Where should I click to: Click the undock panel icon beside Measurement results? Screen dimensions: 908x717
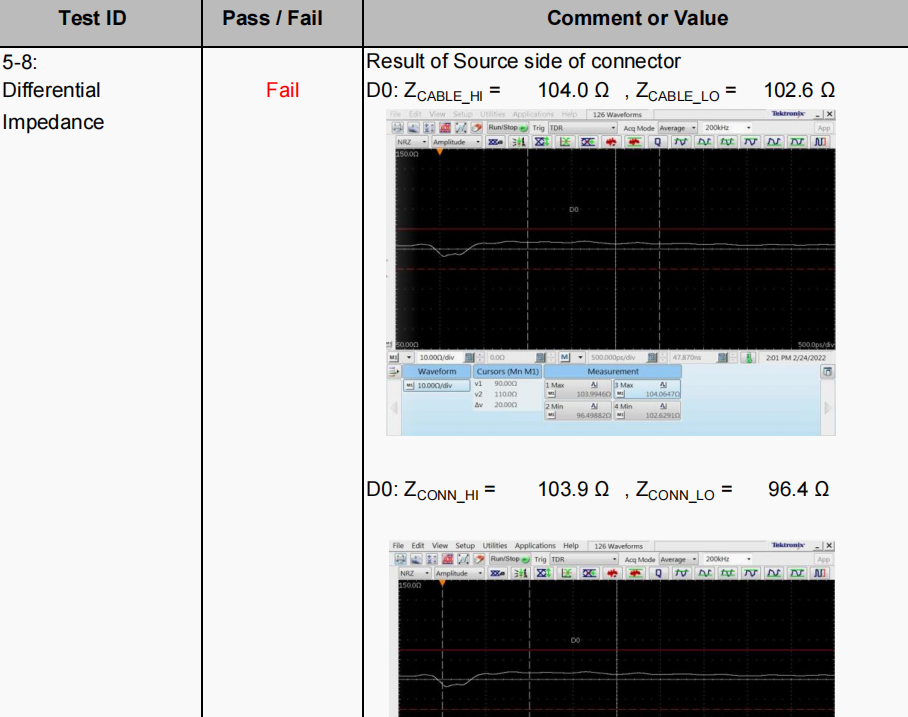(827, 371)
